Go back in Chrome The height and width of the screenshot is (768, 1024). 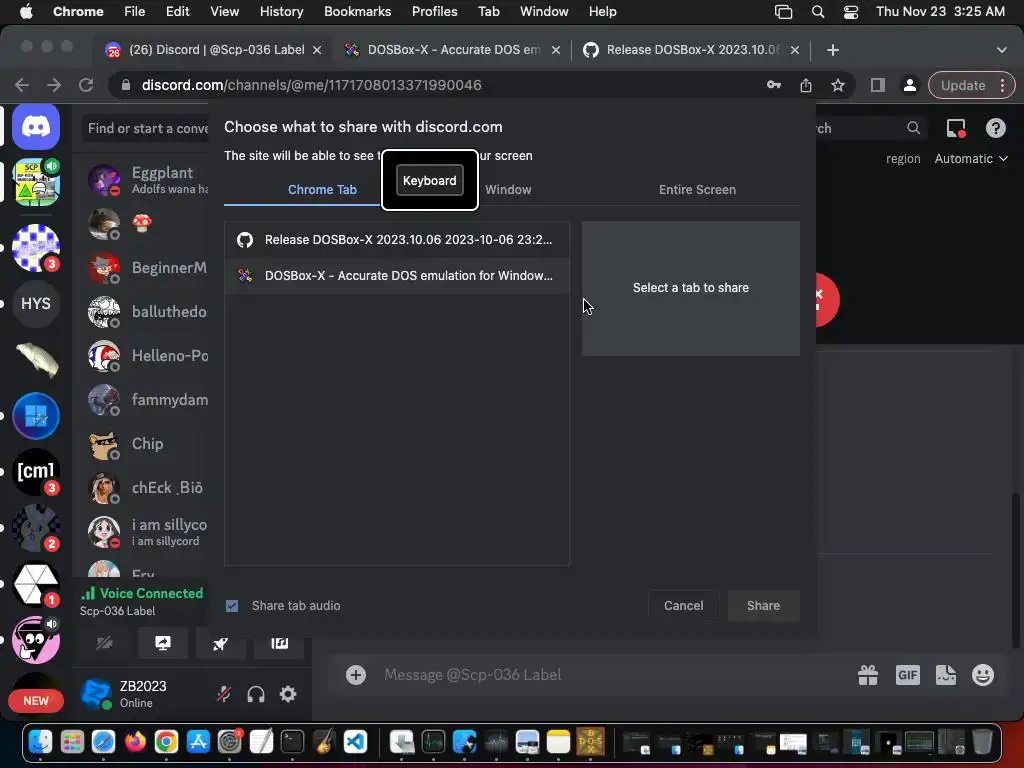pyautogui.click(x=22, y=85)
